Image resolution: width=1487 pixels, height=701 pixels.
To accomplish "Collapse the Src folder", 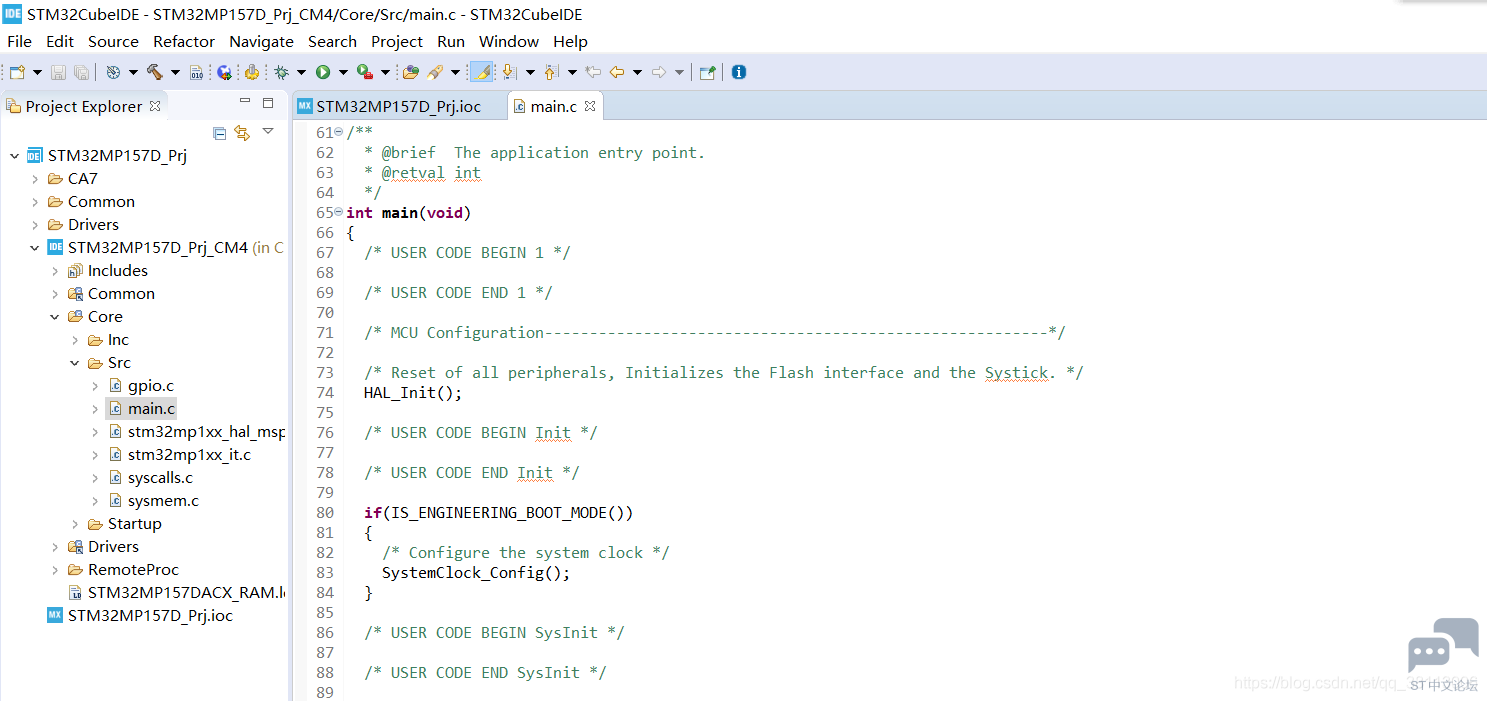I will point(75,363).
